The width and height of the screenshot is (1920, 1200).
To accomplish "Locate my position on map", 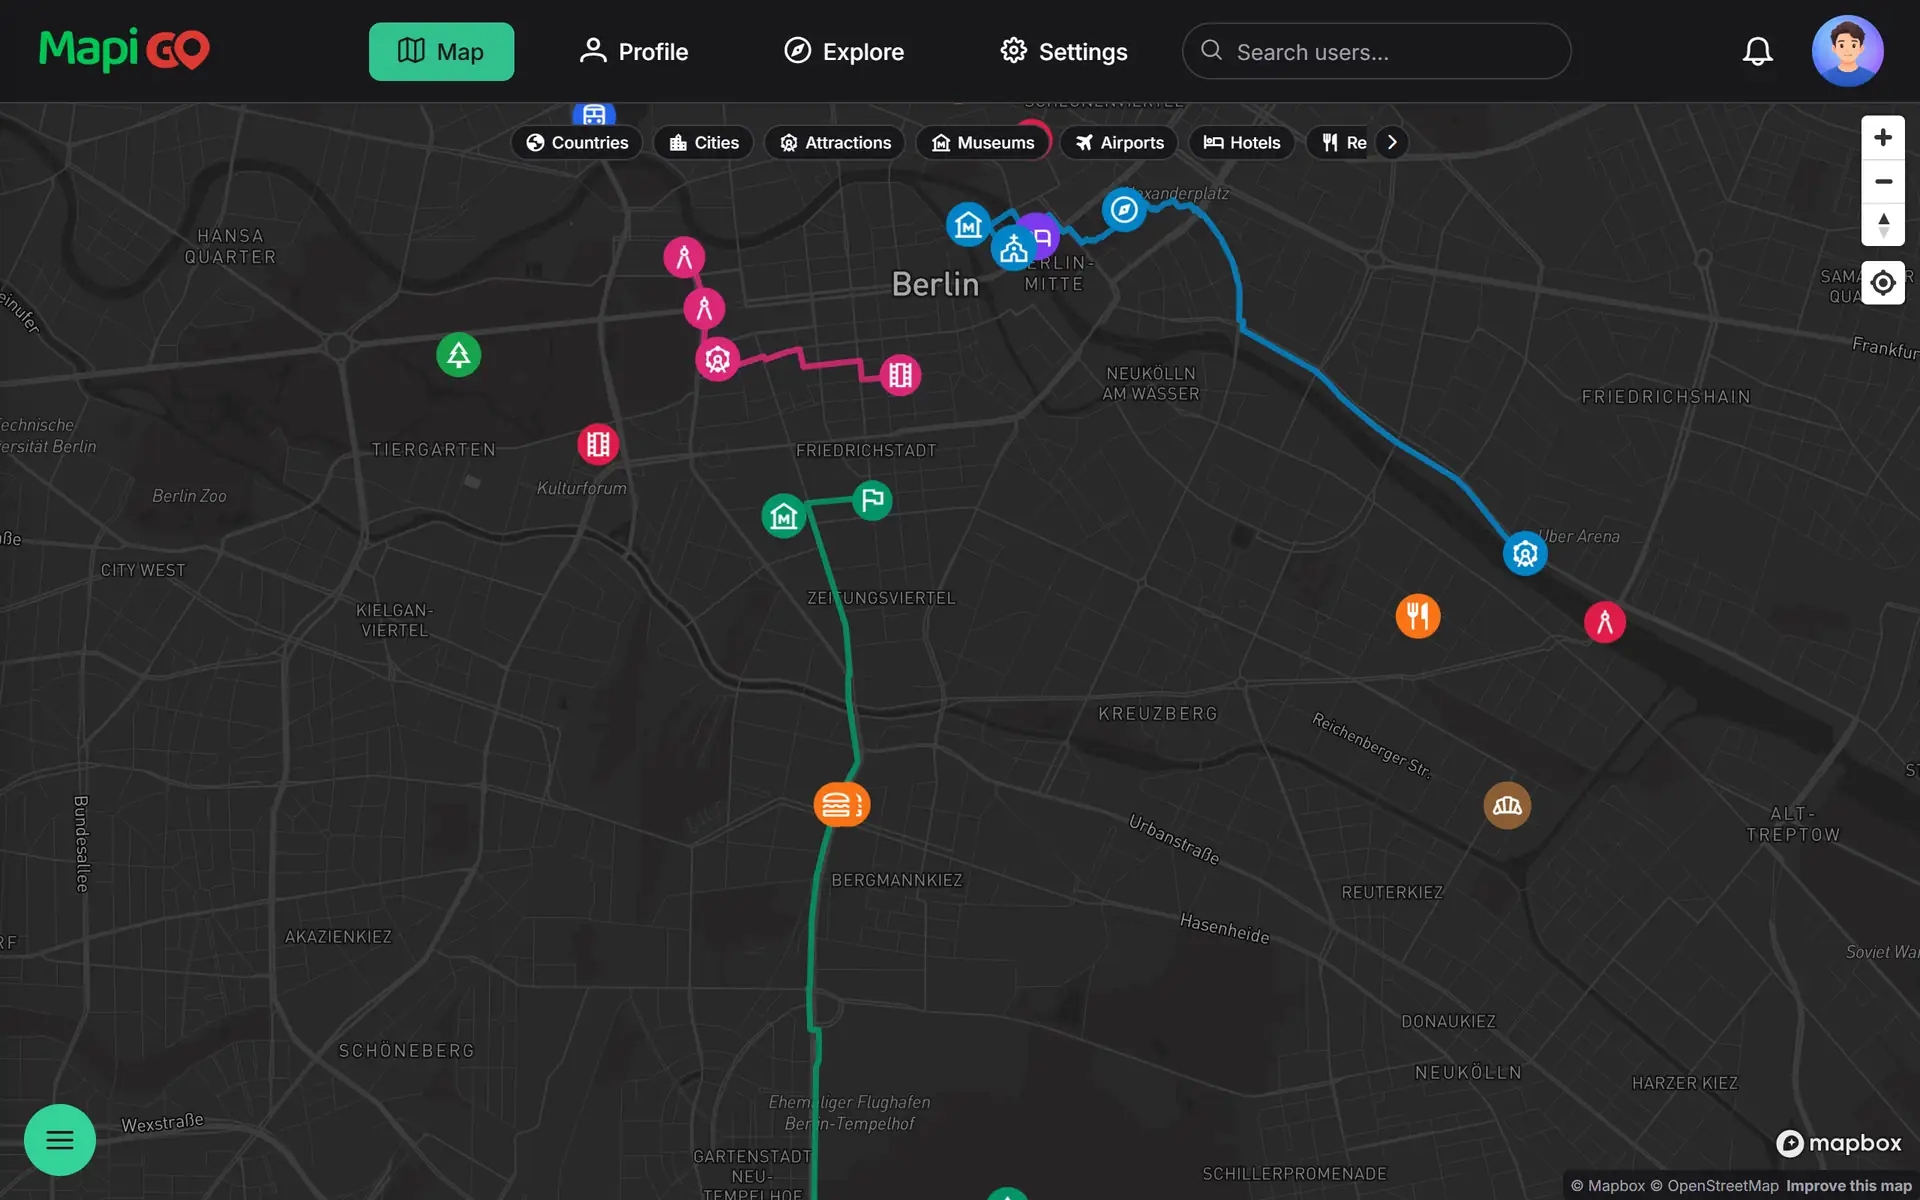I will tap(1883, 283).
